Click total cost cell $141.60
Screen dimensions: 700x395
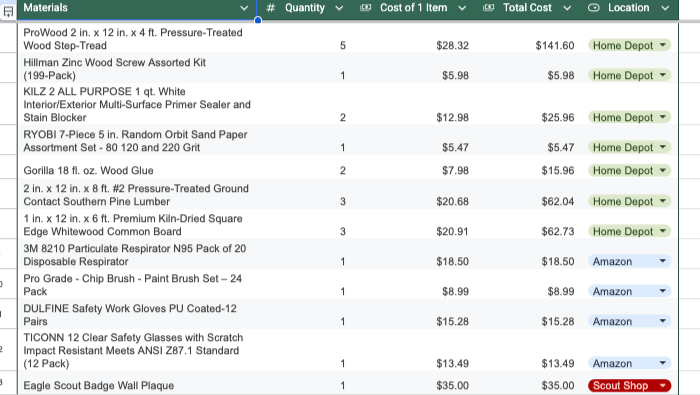click(555, 45)
